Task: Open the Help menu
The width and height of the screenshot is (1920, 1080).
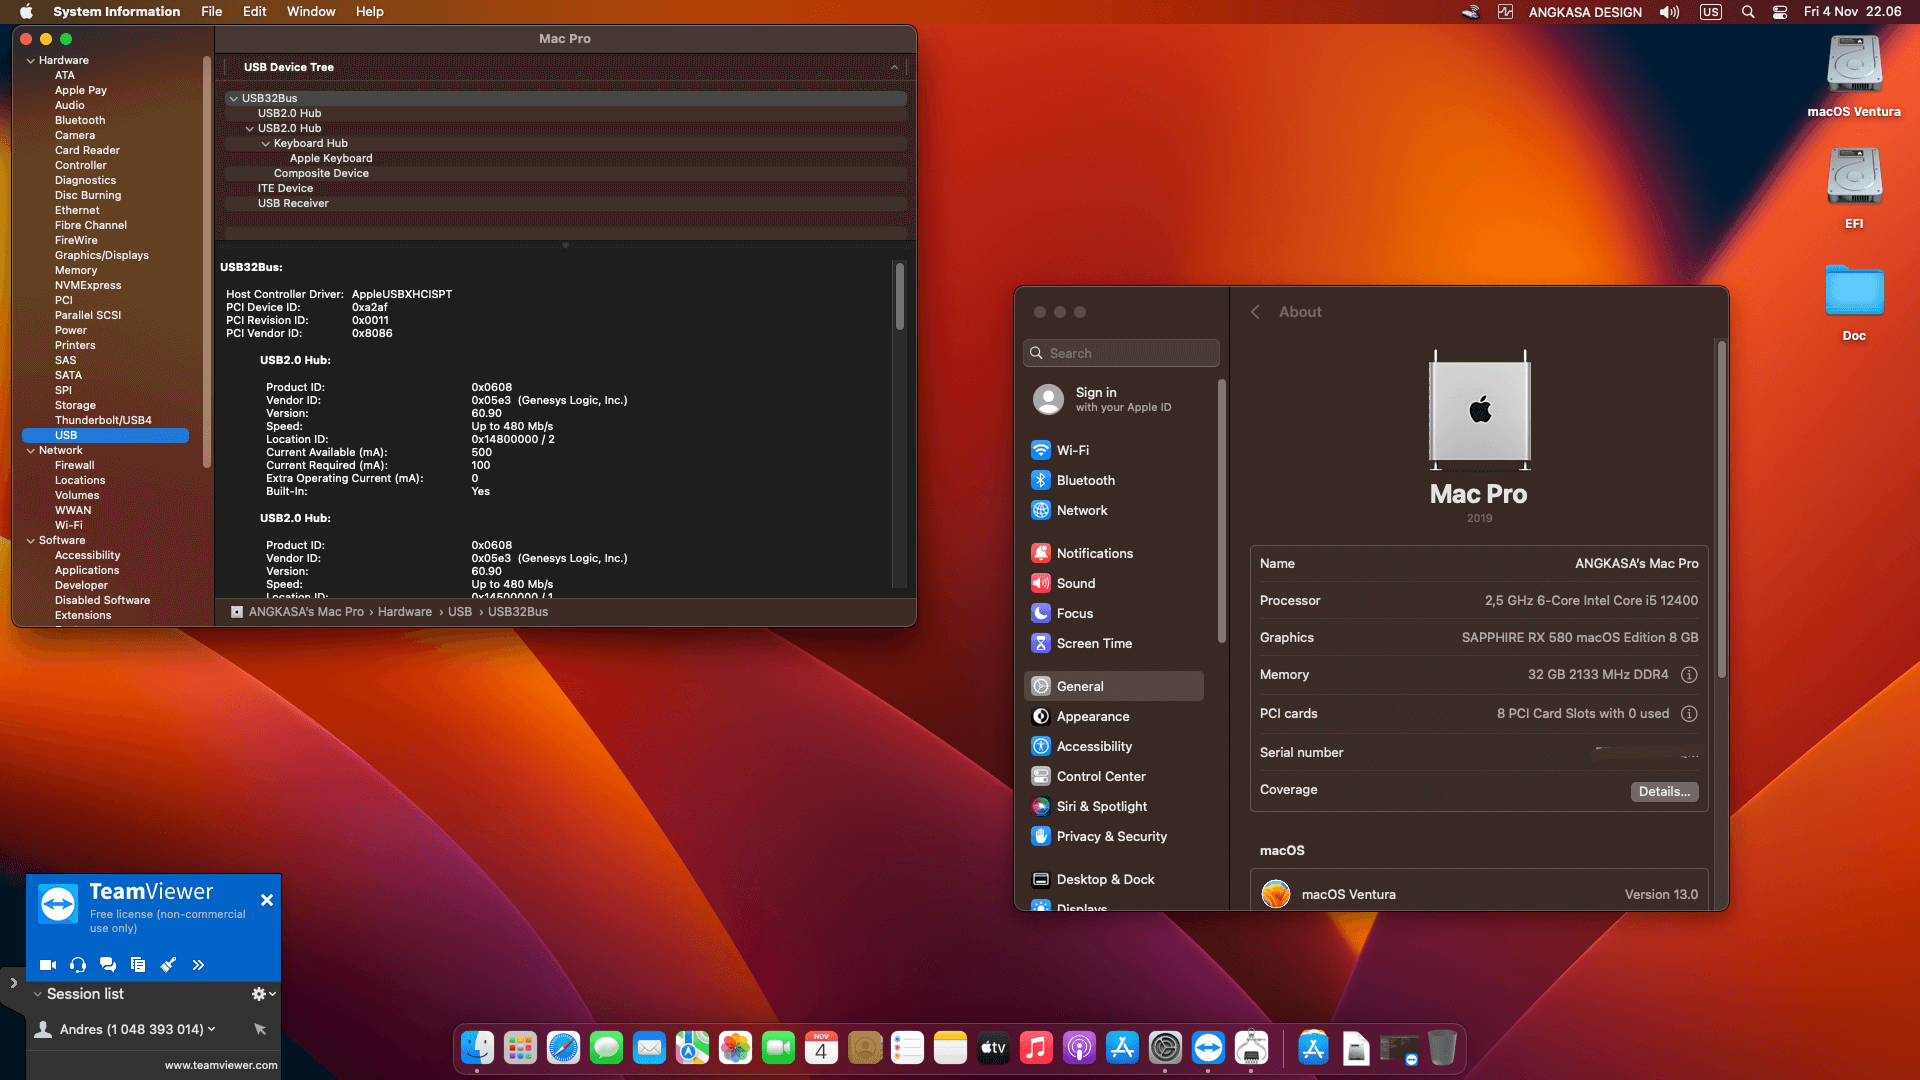Action: pyautogui.click(x=369, y=12)
